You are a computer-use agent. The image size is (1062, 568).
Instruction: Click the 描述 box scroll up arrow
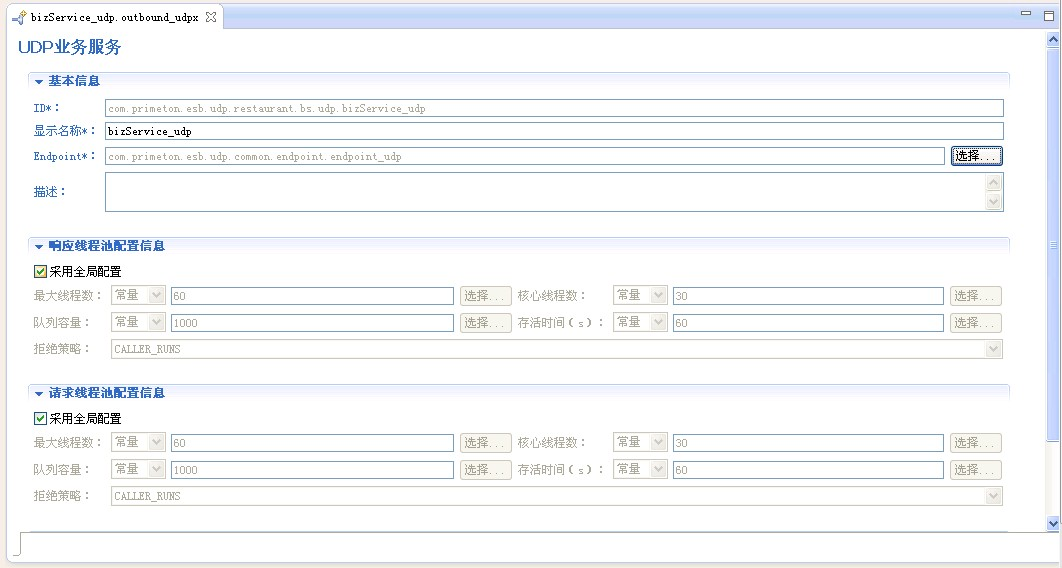pyautogui.click(x=993, y=183)
